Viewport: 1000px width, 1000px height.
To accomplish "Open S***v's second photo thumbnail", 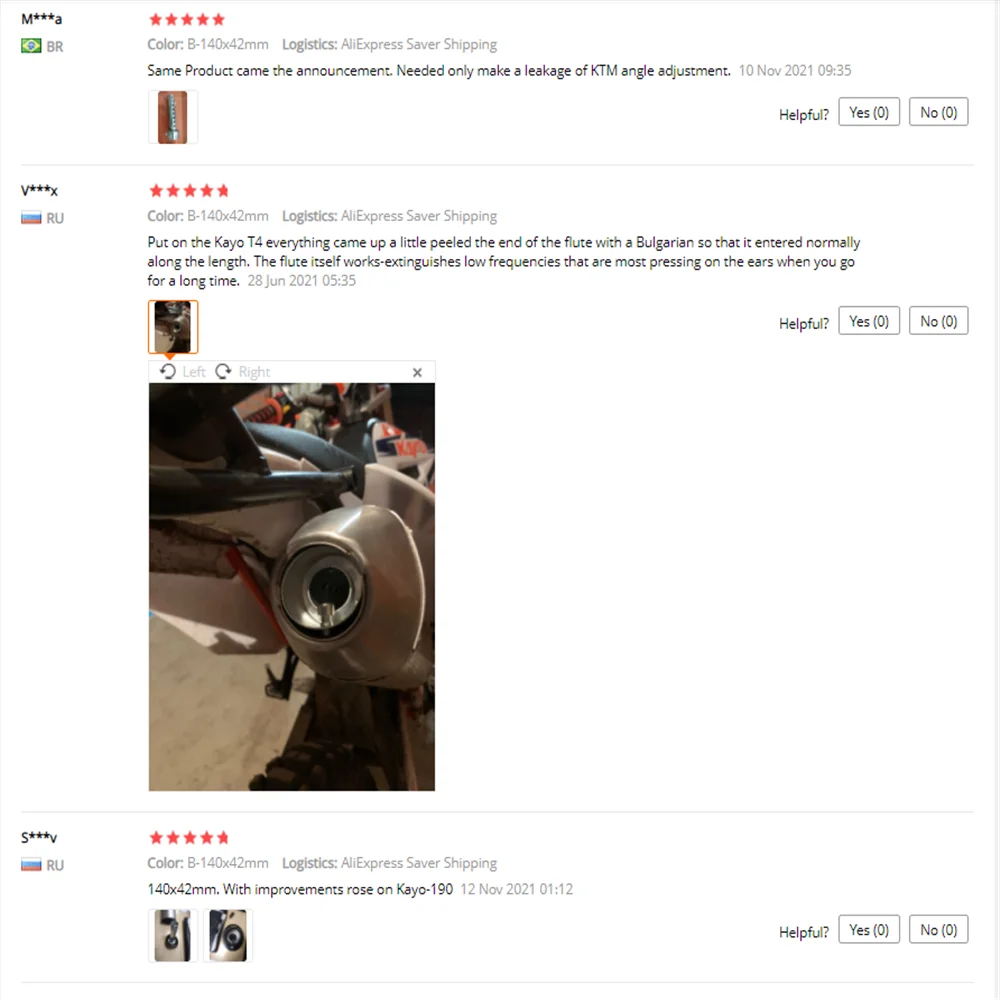I will [x=228, y=936].
